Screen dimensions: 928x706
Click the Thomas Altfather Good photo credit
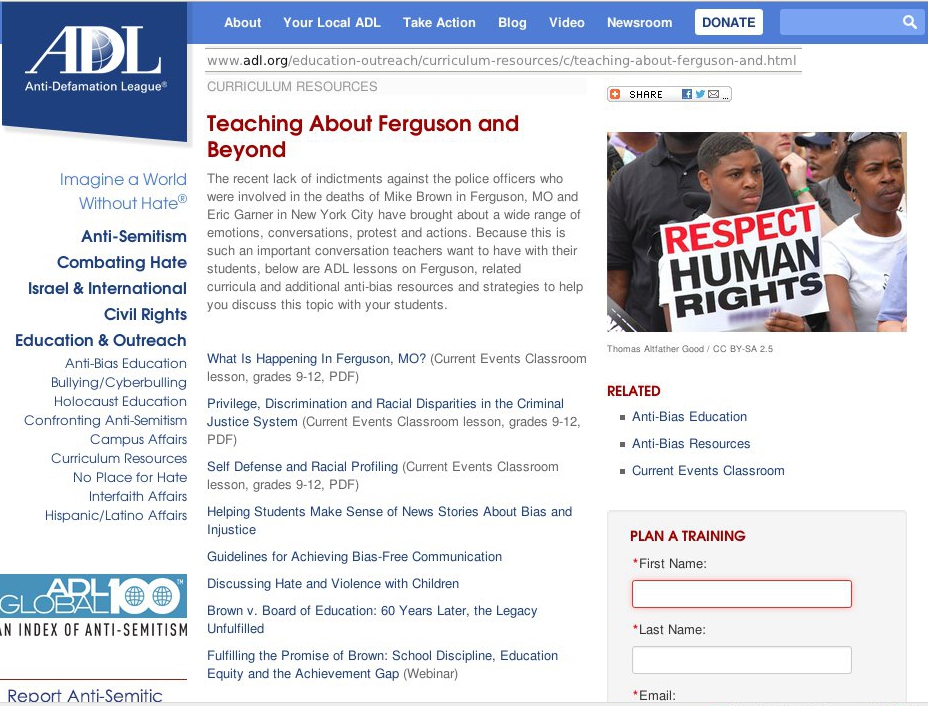pyautogui.click(x=690, y=349)
